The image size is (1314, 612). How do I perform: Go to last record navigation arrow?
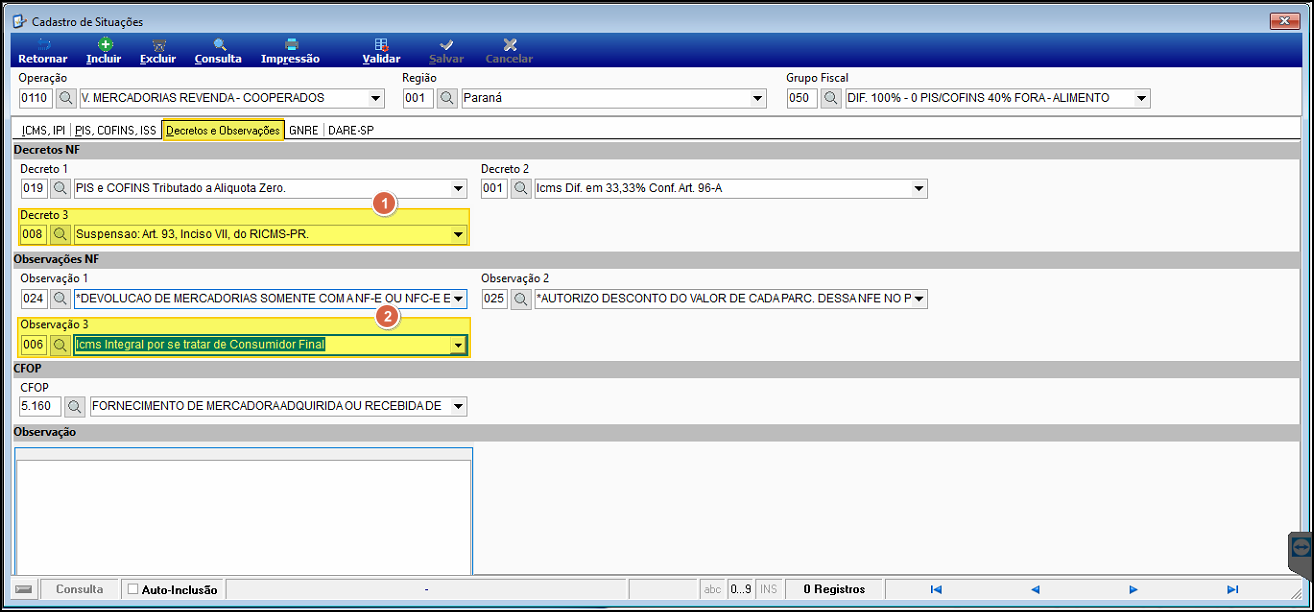(x=1232, y=589)
